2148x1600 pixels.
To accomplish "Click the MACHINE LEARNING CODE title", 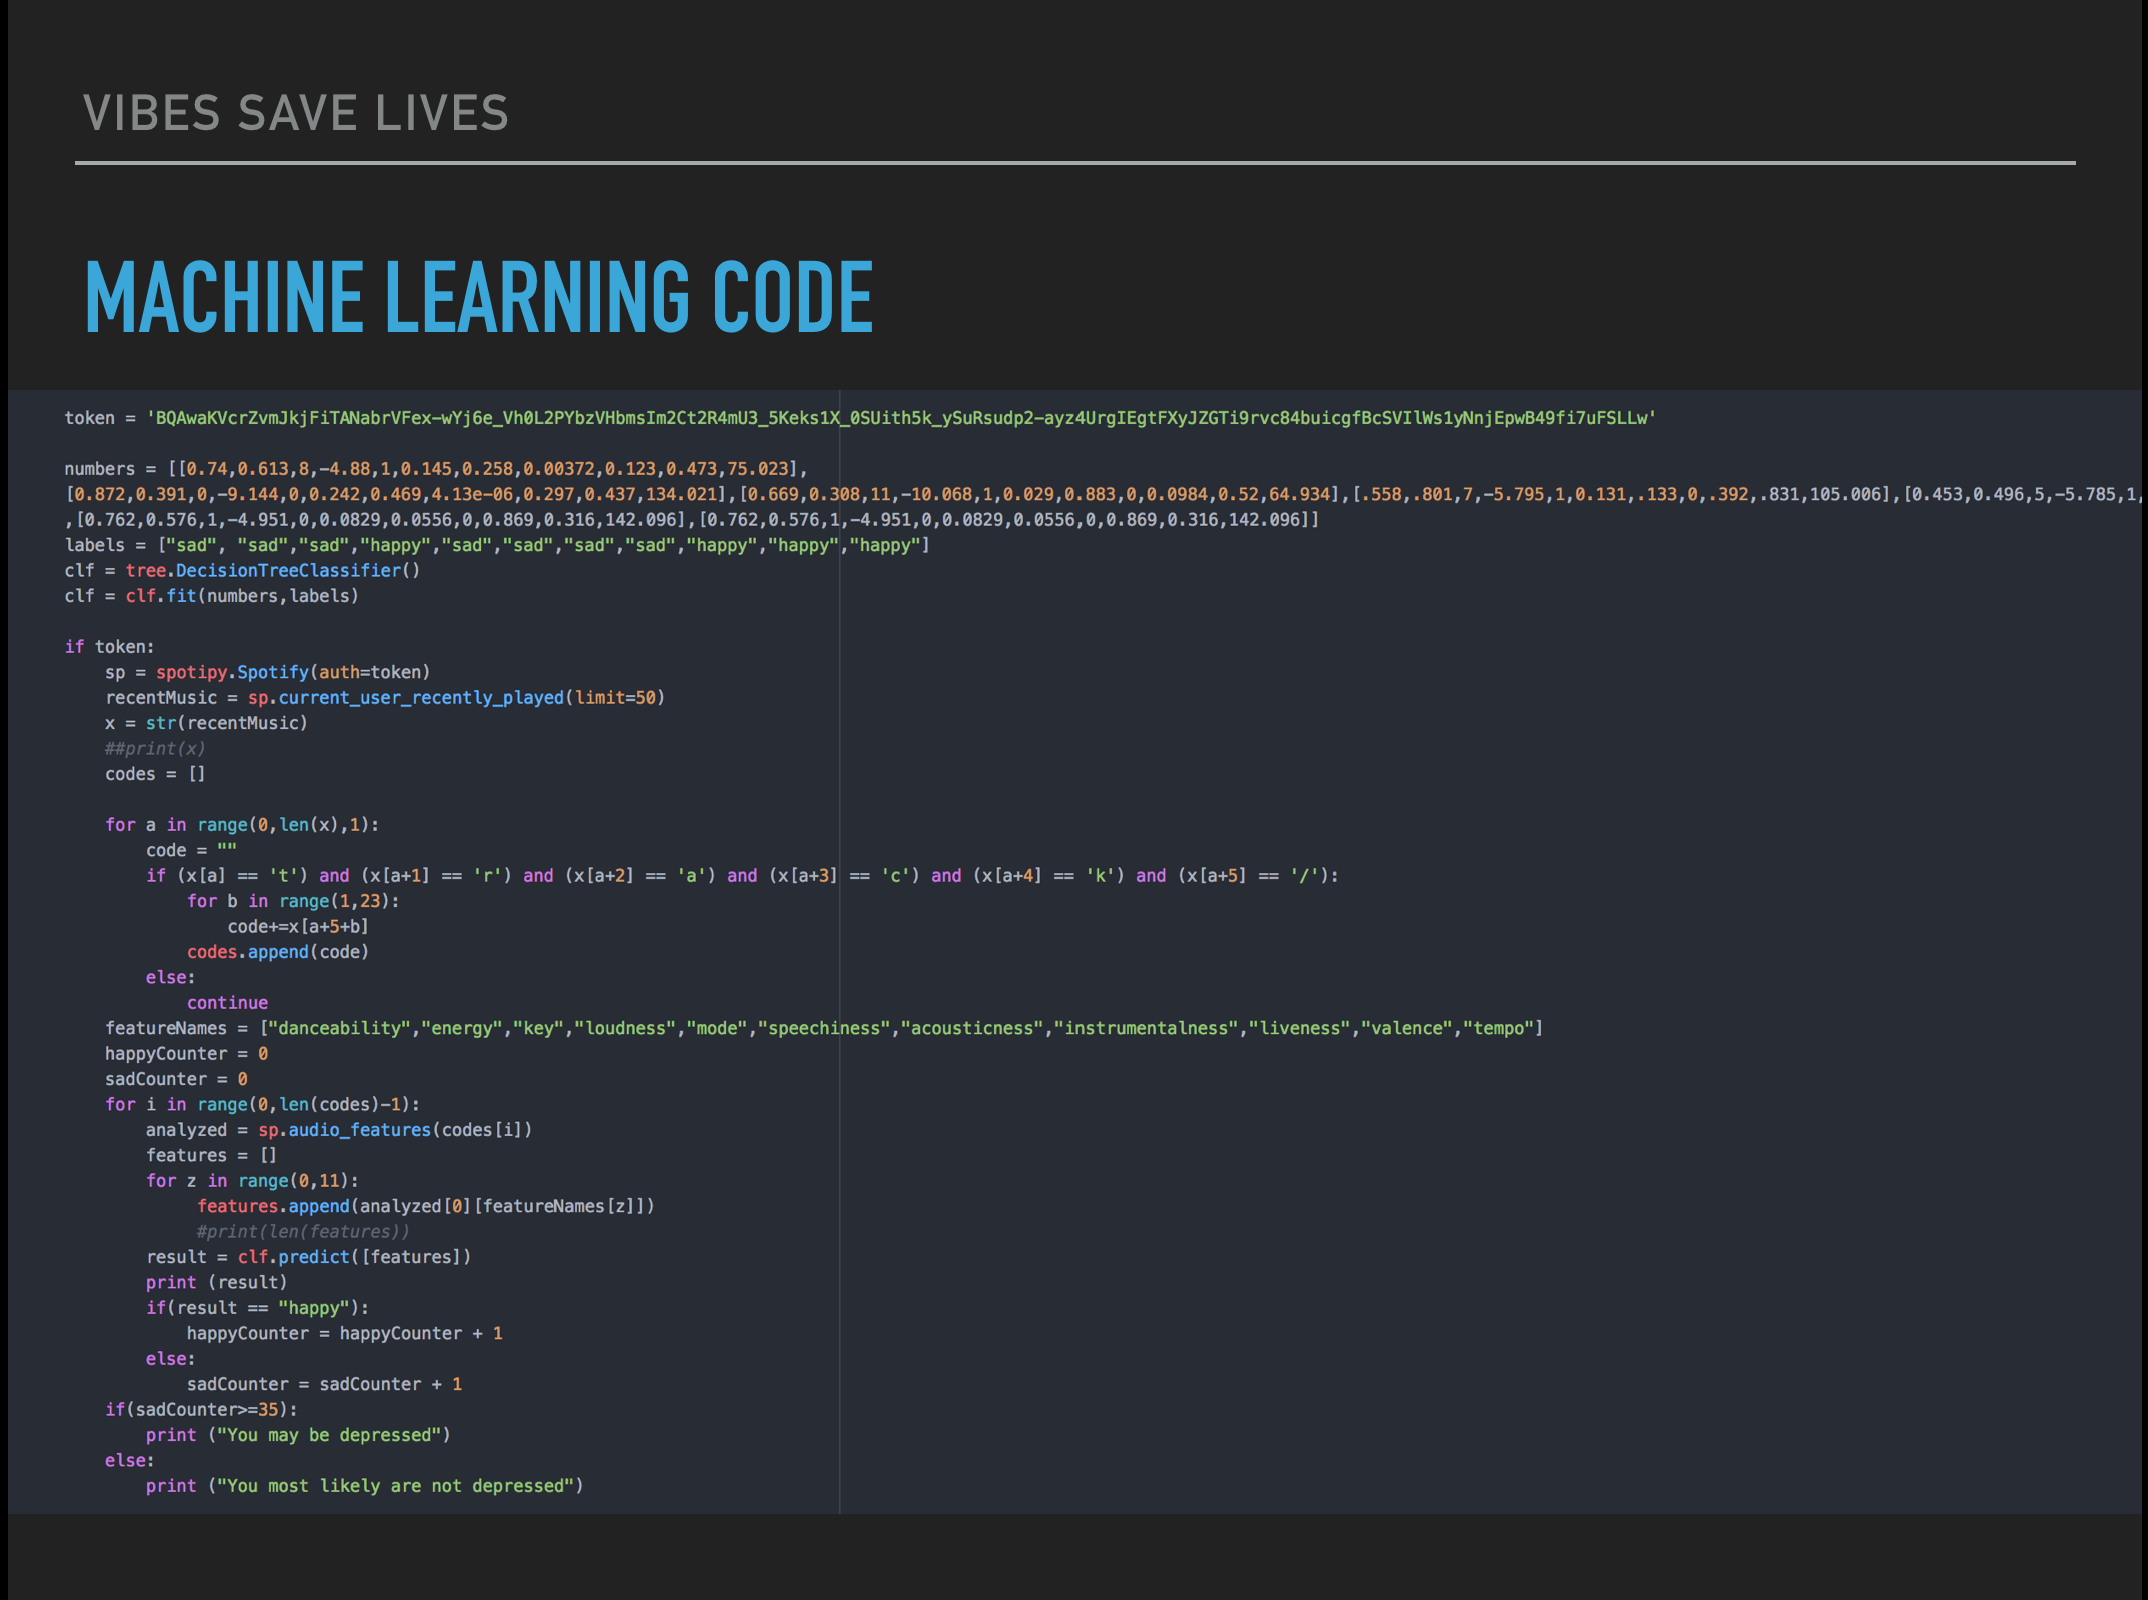I will [x=479, y=297].
